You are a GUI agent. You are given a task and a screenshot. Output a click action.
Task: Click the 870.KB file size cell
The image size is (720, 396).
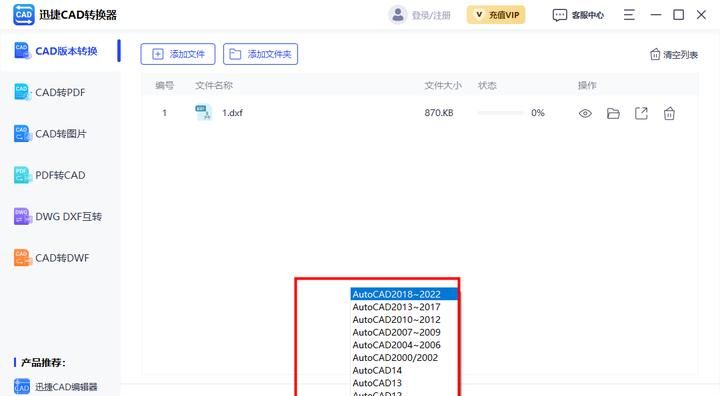(439, 113)
